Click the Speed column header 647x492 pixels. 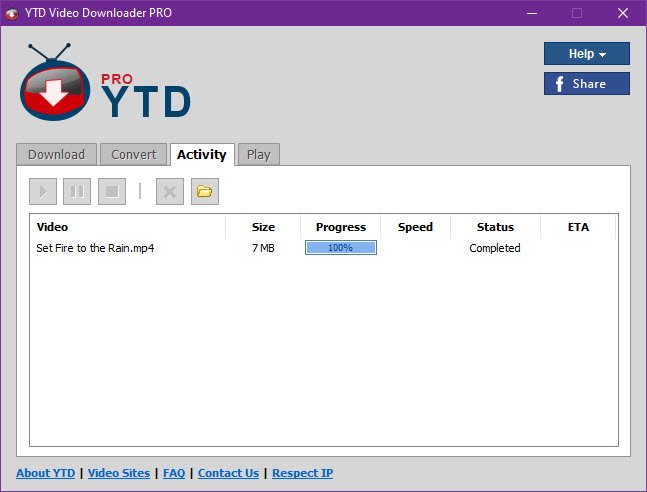pos(416,227)
